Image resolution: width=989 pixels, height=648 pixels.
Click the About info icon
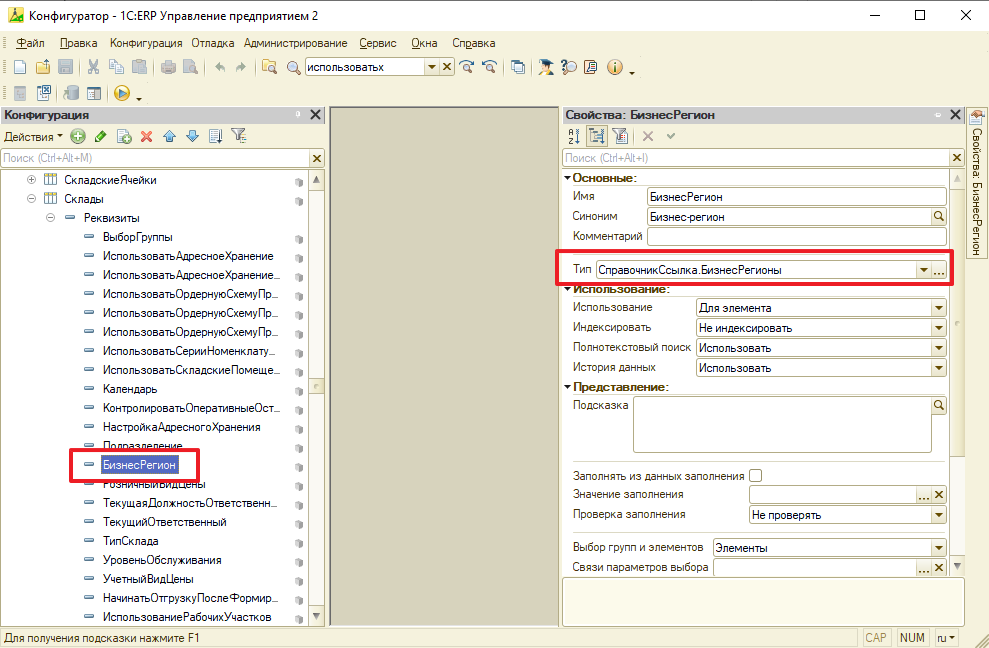(614, 67)
